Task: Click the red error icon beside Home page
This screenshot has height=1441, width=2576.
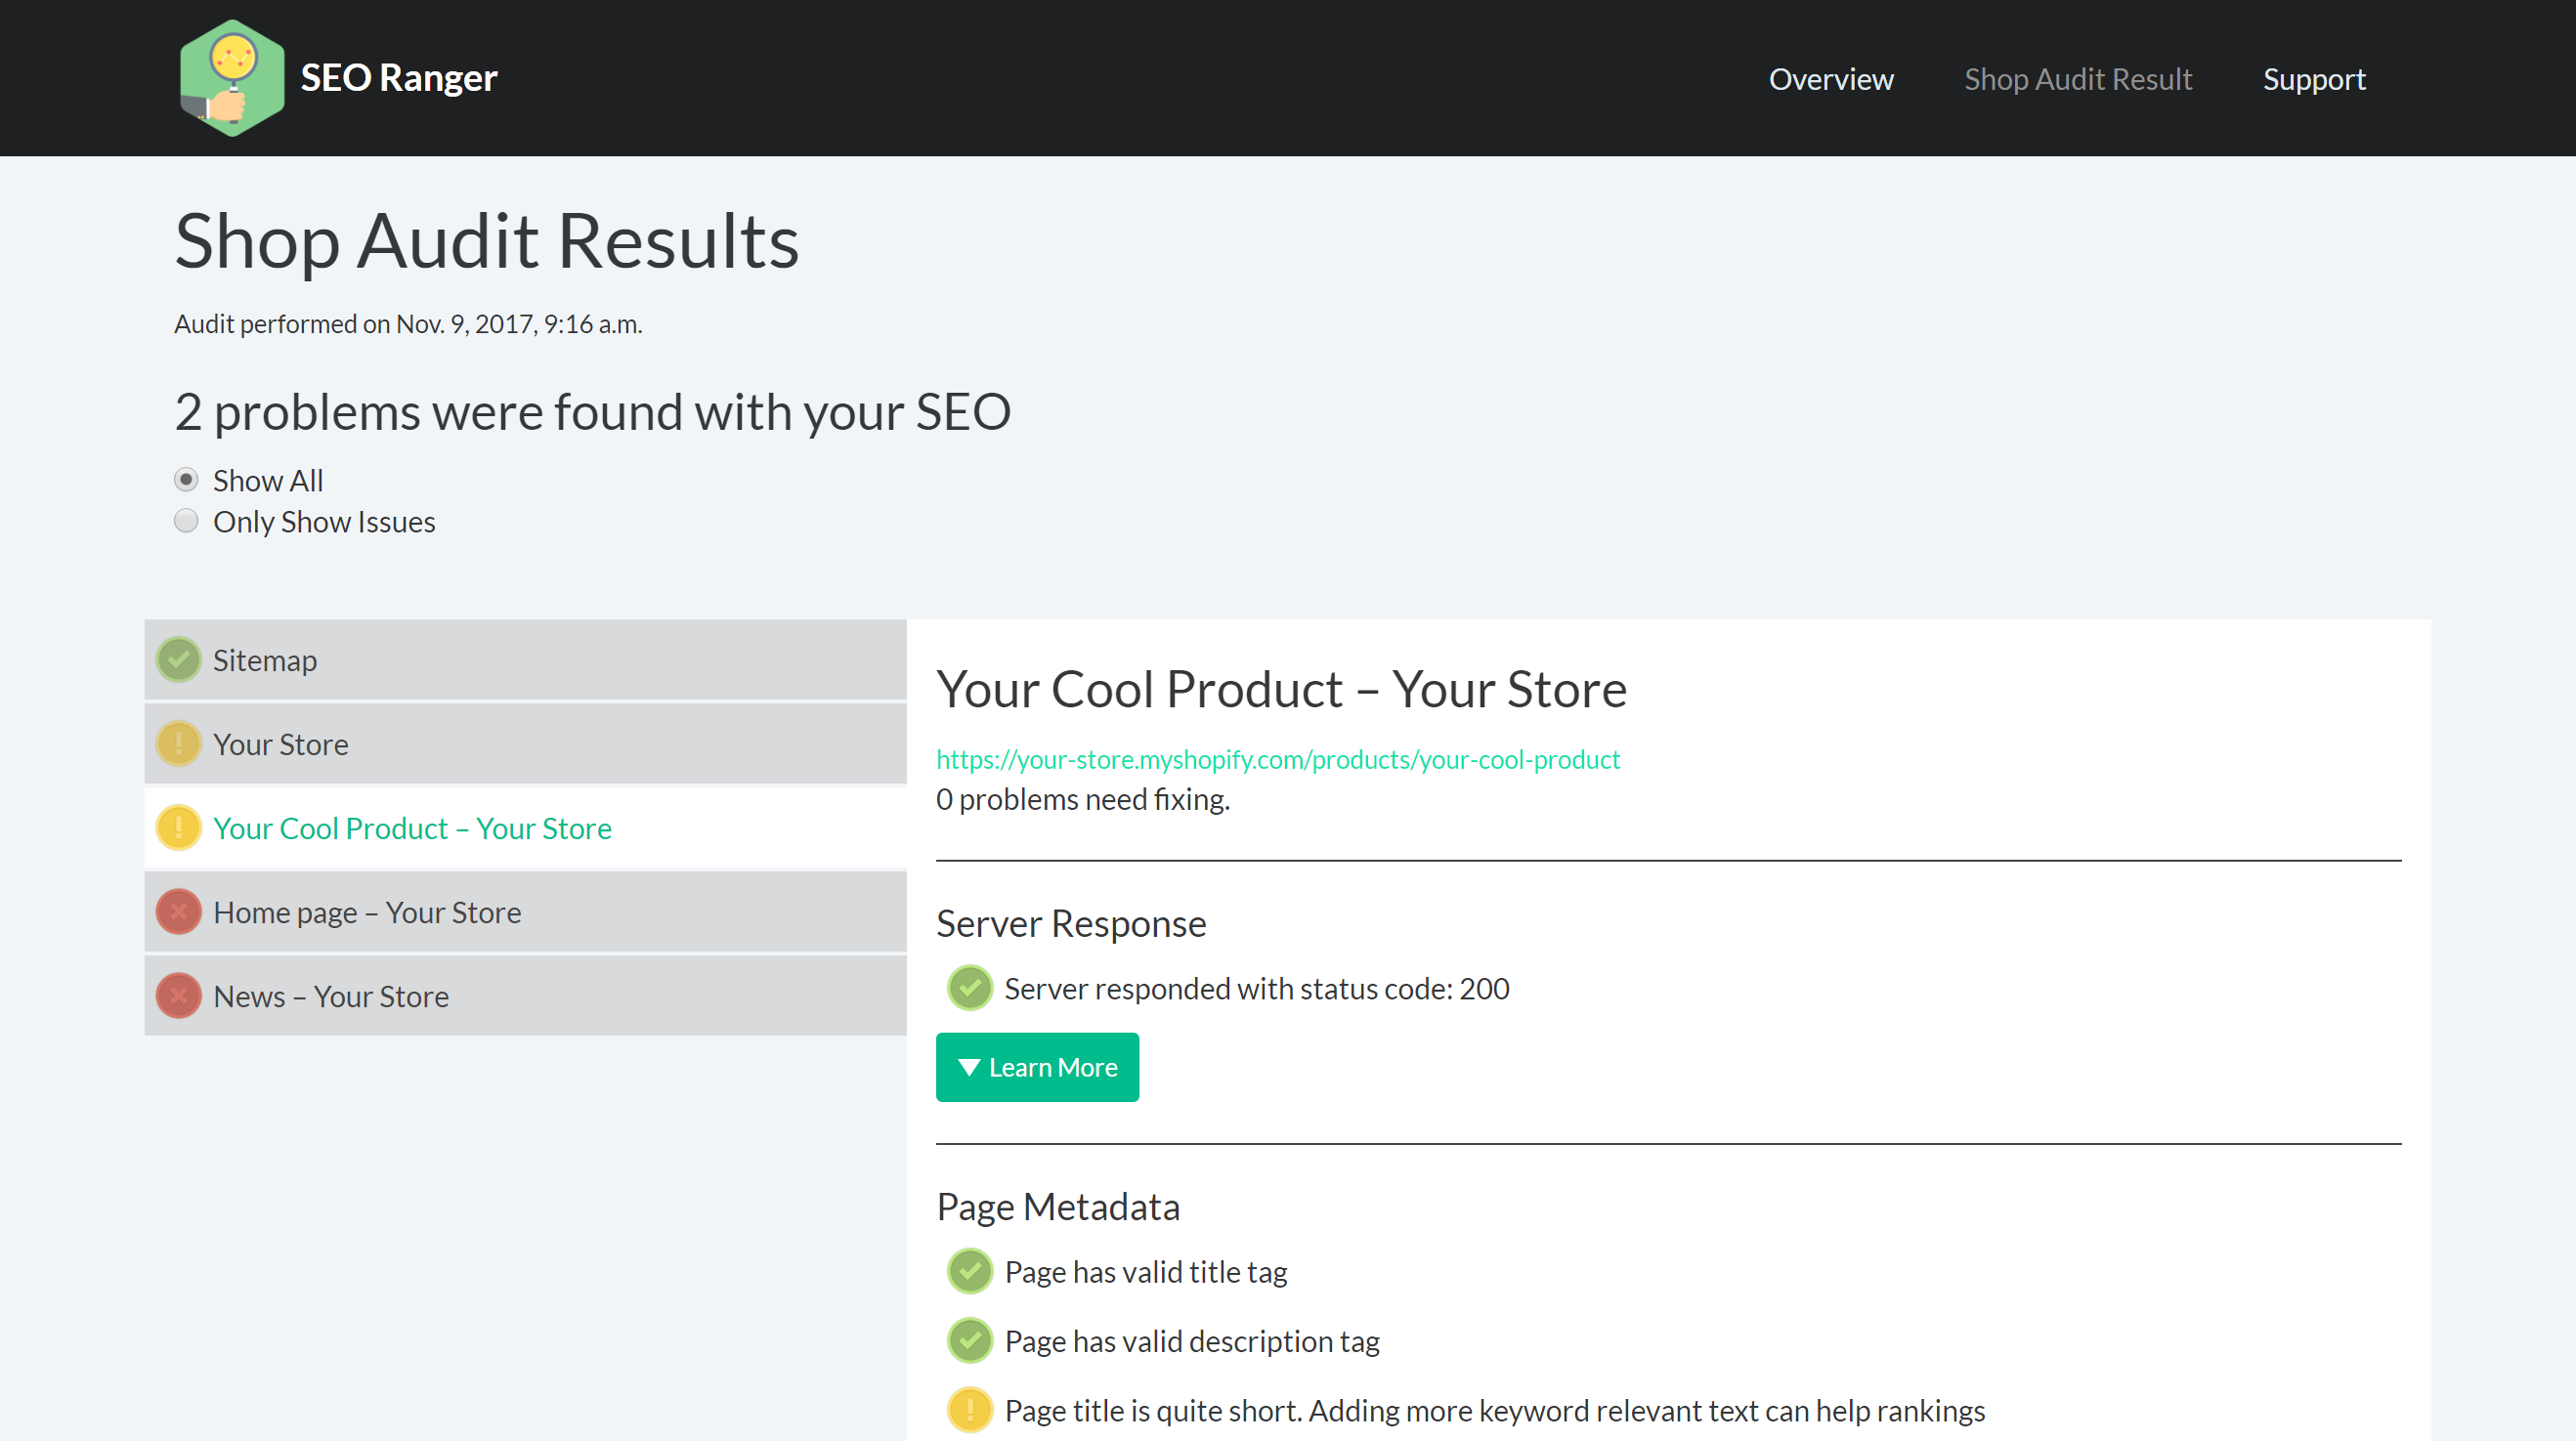Action: point(179,912)
